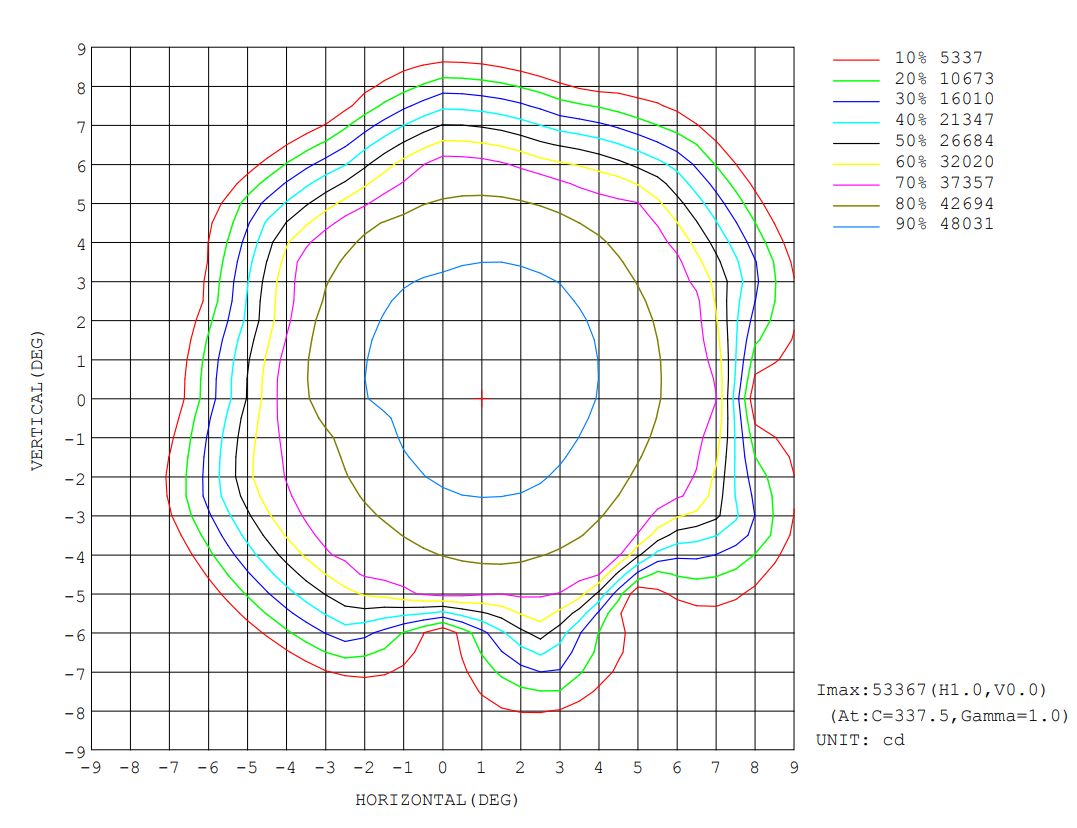Select the '50% 26684' legend label
Image resolution: width=1077 pixels, height=828 pixels.
click(x=929, y=141)
